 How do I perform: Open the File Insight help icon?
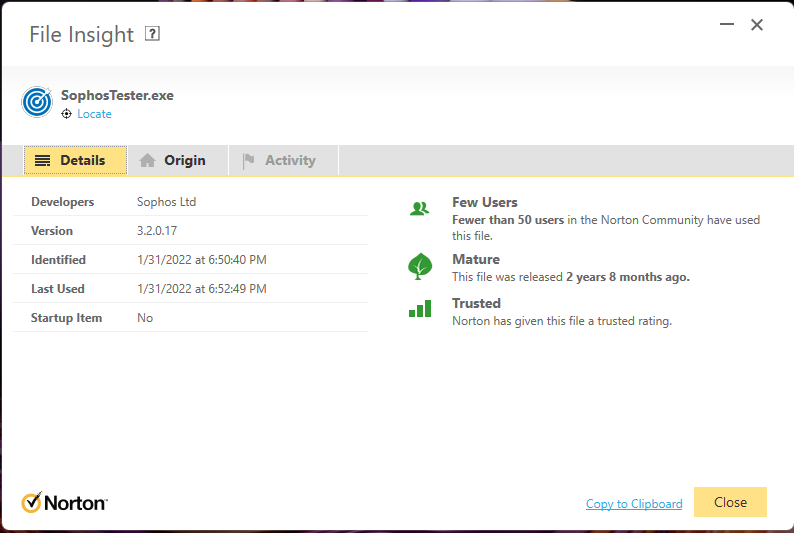(152, 34)
